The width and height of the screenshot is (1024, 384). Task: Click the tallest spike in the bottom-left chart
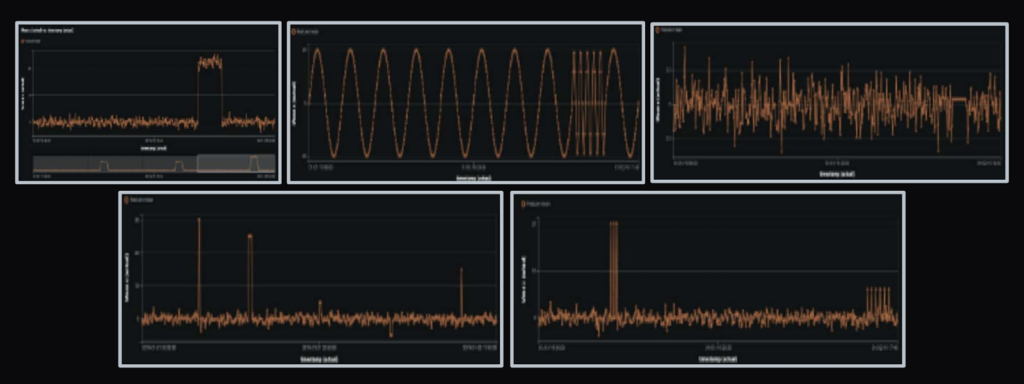tap(199, 268)
